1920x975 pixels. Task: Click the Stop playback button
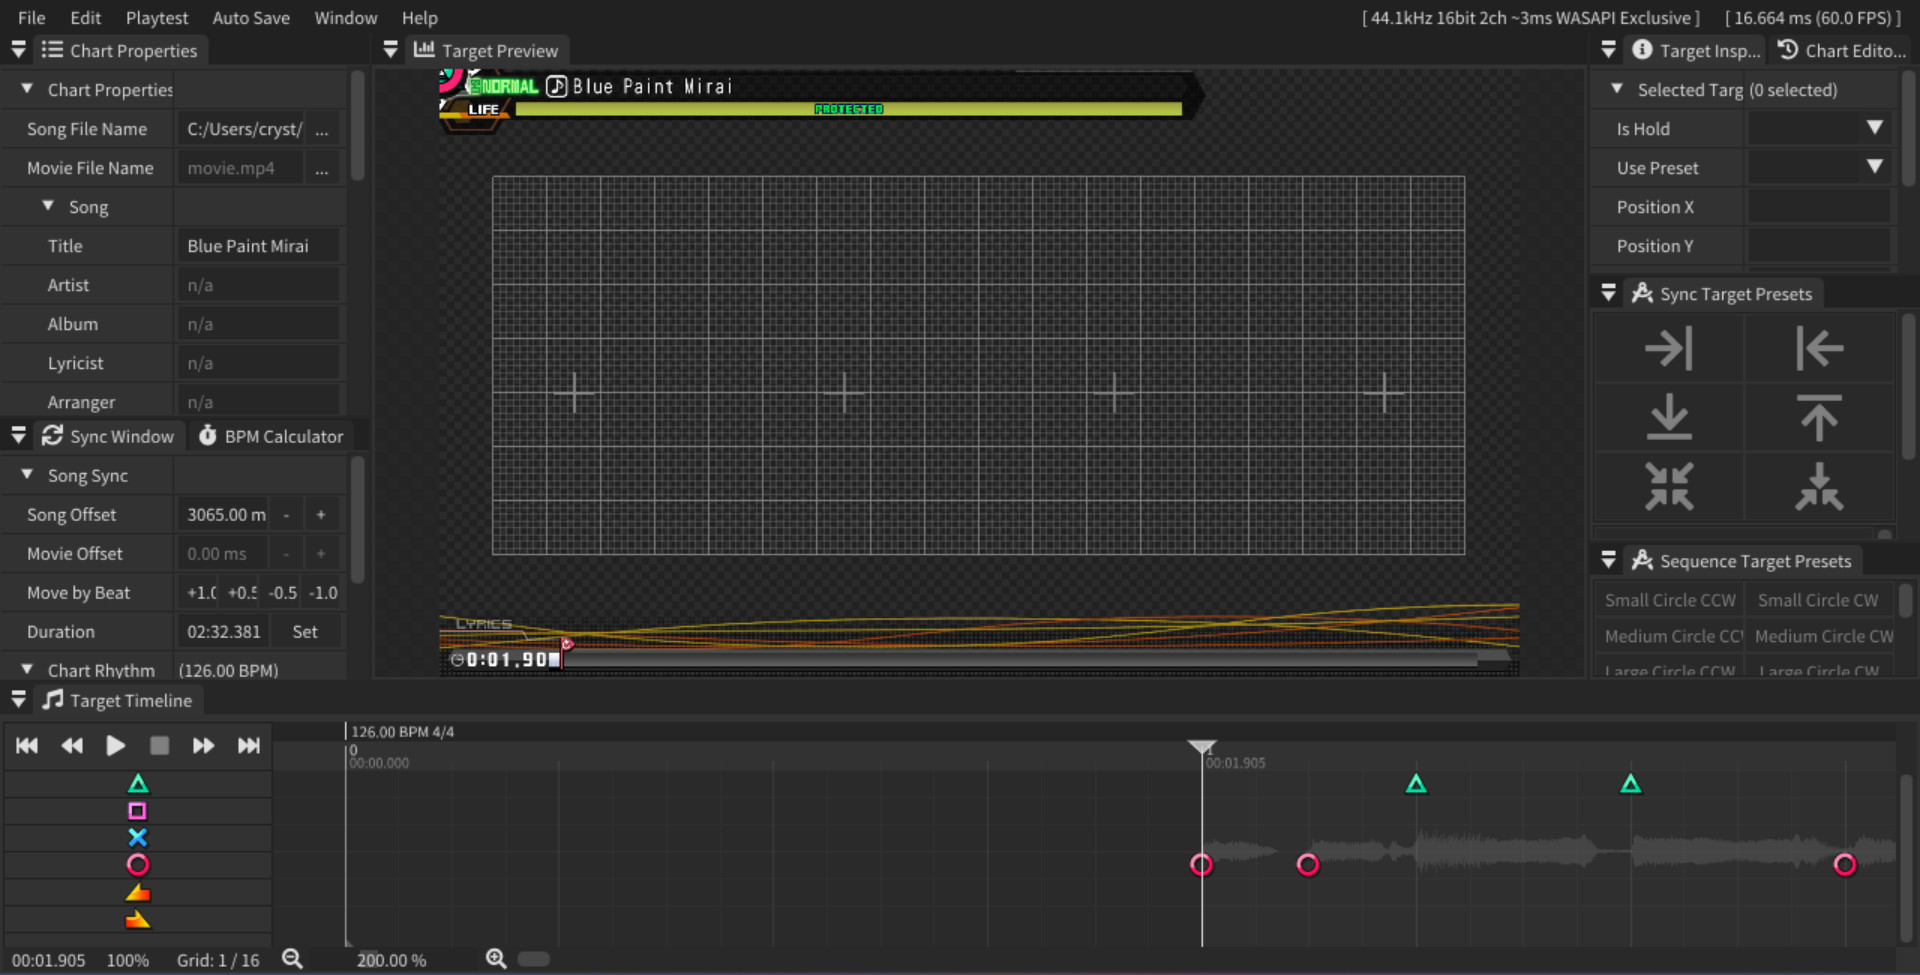point(159,745)
